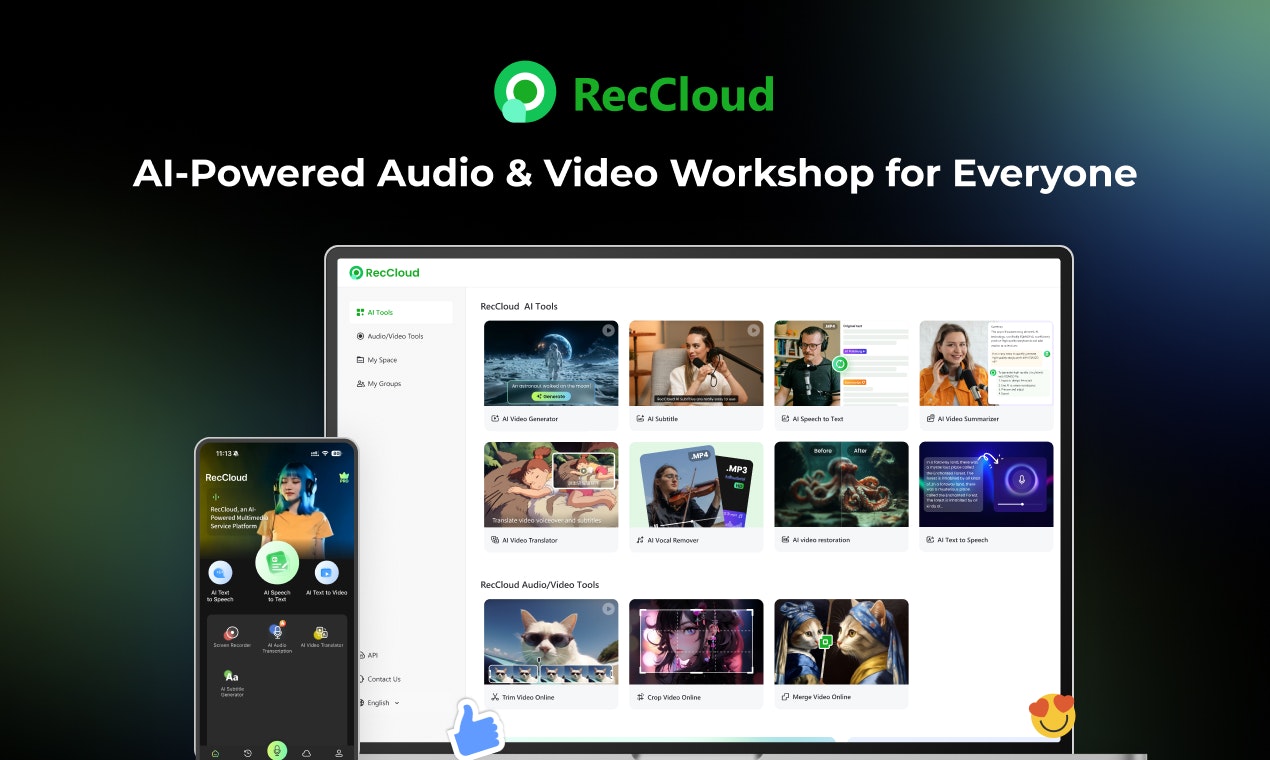1270x760 pixels.
Task: Tap green microphone button in phone bottom bar
Action: (277, 751)
